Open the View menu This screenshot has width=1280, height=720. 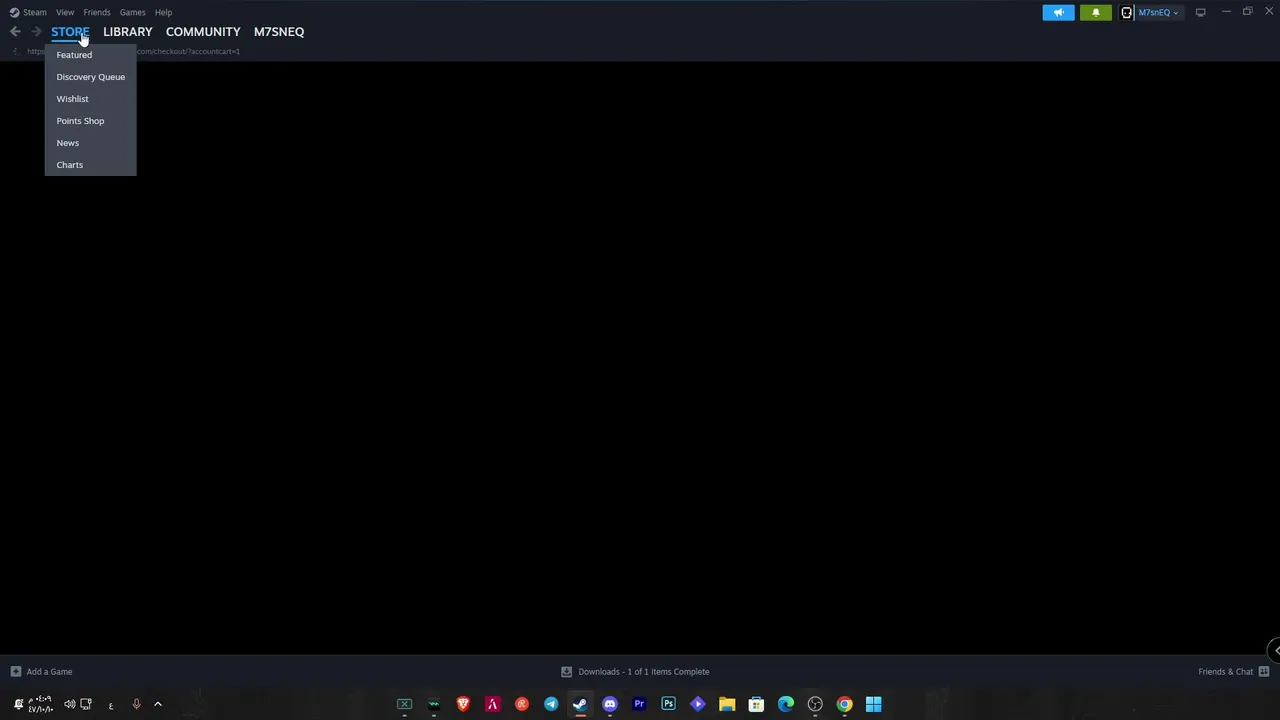[65, 12]
